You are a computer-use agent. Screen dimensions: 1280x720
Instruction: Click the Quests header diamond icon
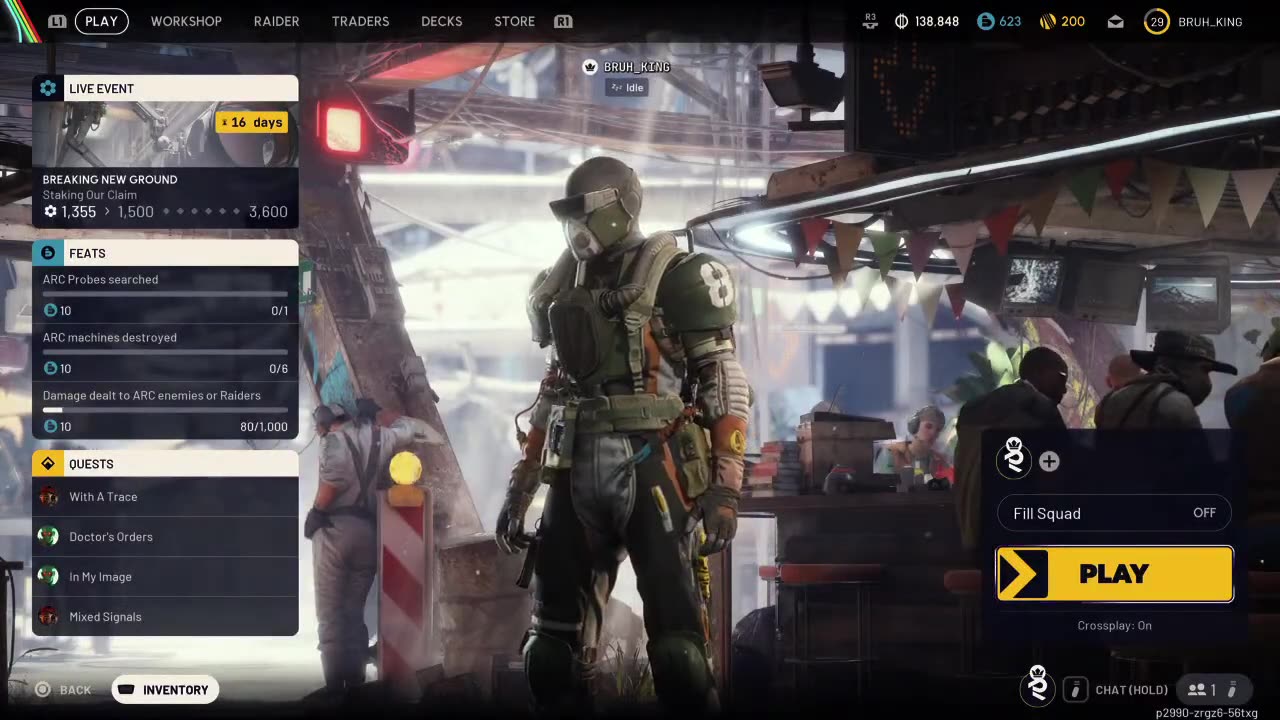pyautogui.click(x=47, y=464)
